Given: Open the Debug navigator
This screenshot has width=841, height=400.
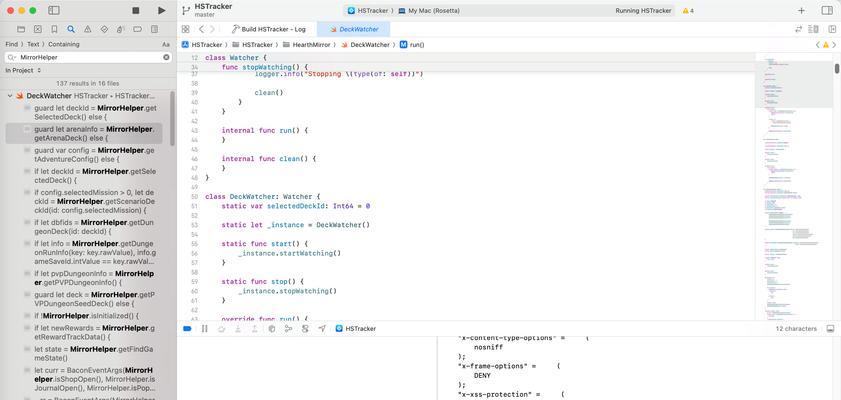Looking at the screenshot, I should tap(121, 29).
